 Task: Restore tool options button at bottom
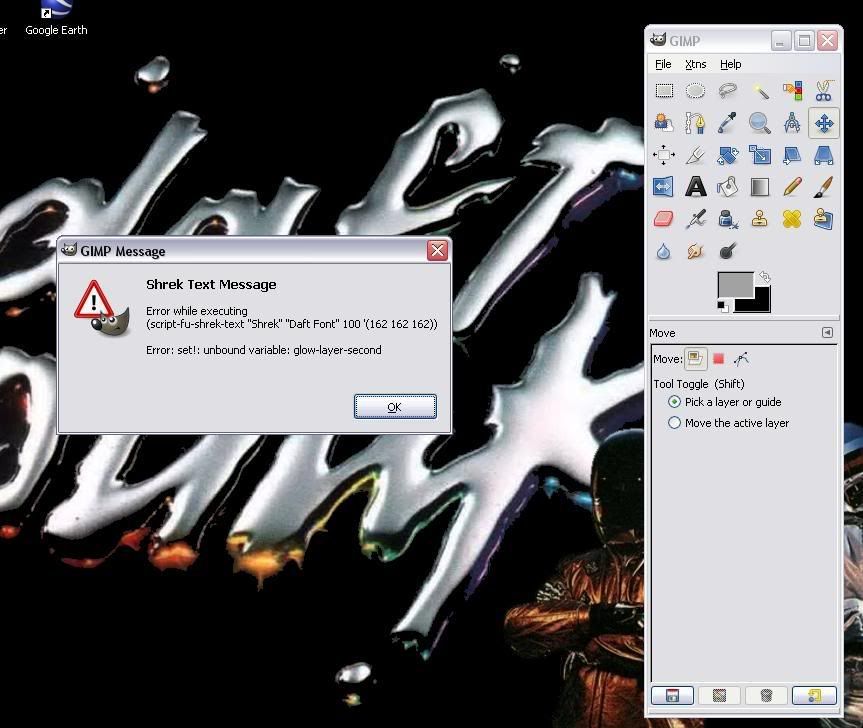[719, 696]
